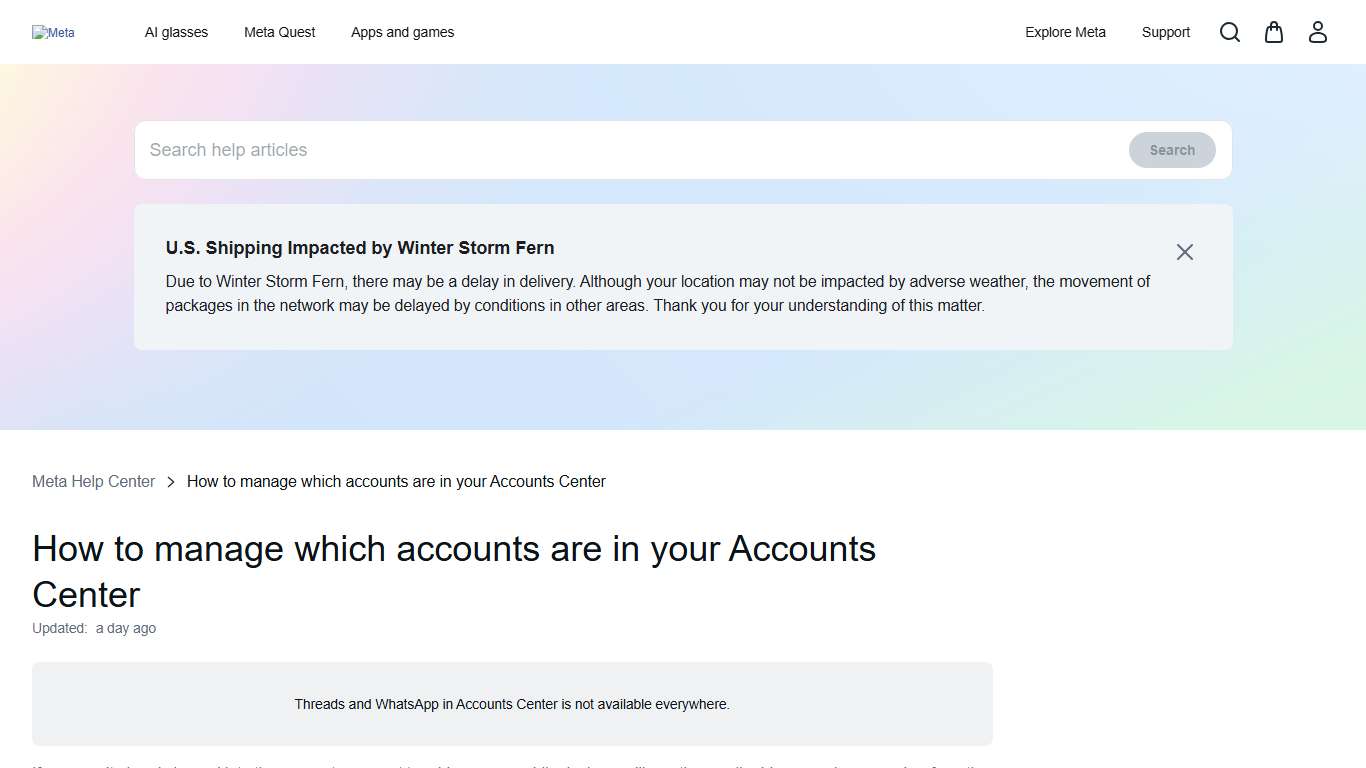The width and height of the screenshot is (1366, 768).
Task: Click the Threads and WhatsApp notice box
Action: 512,703
